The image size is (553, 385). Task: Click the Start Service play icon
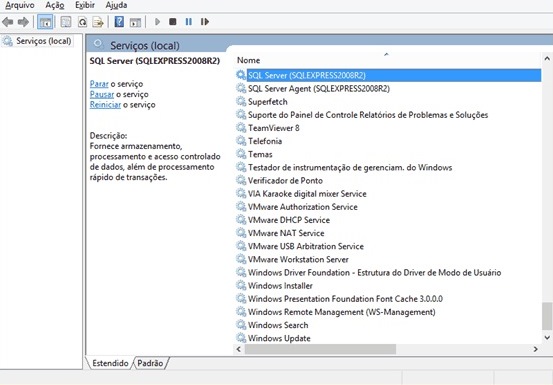pos(157,22)
